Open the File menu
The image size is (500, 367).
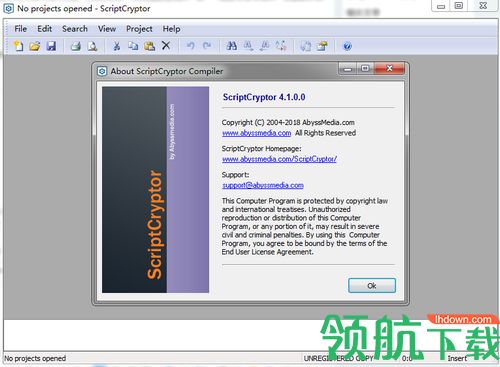[20, 29]
